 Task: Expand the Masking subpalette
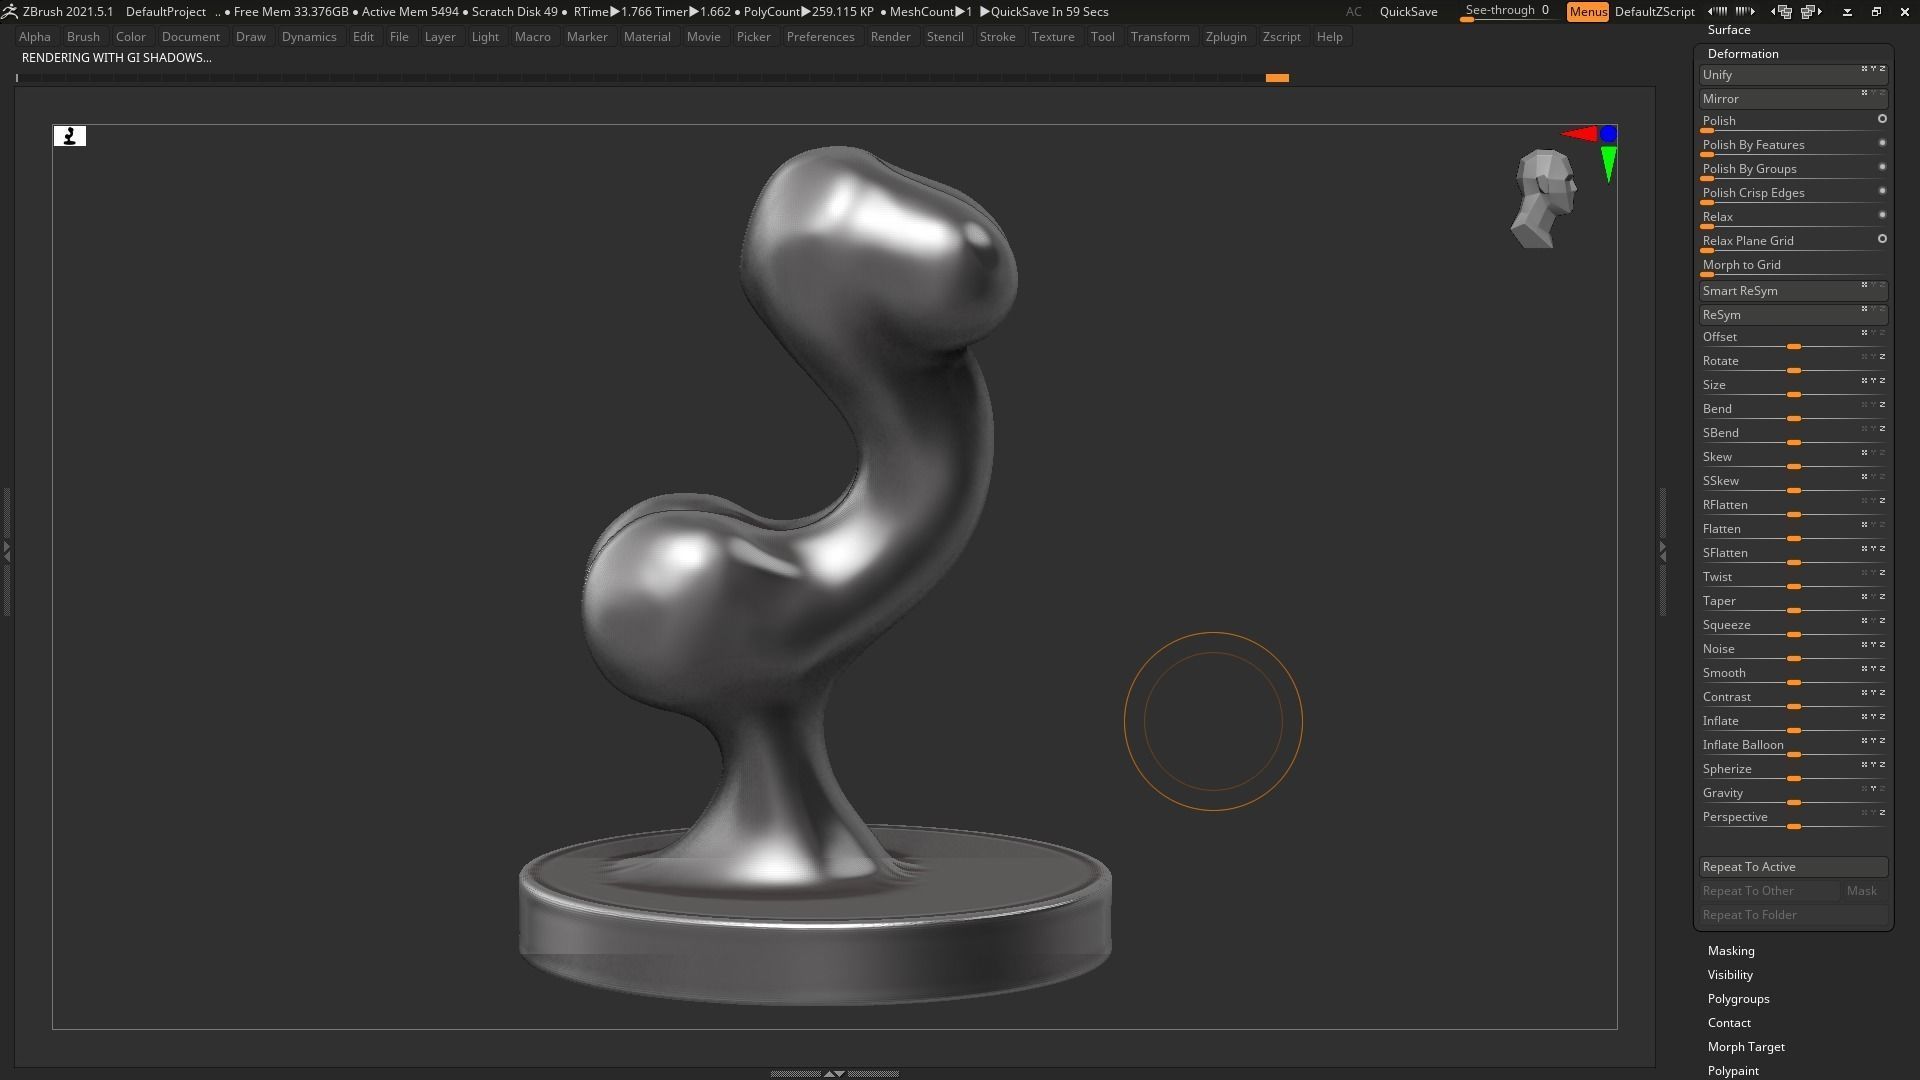tap(1731, 951)
